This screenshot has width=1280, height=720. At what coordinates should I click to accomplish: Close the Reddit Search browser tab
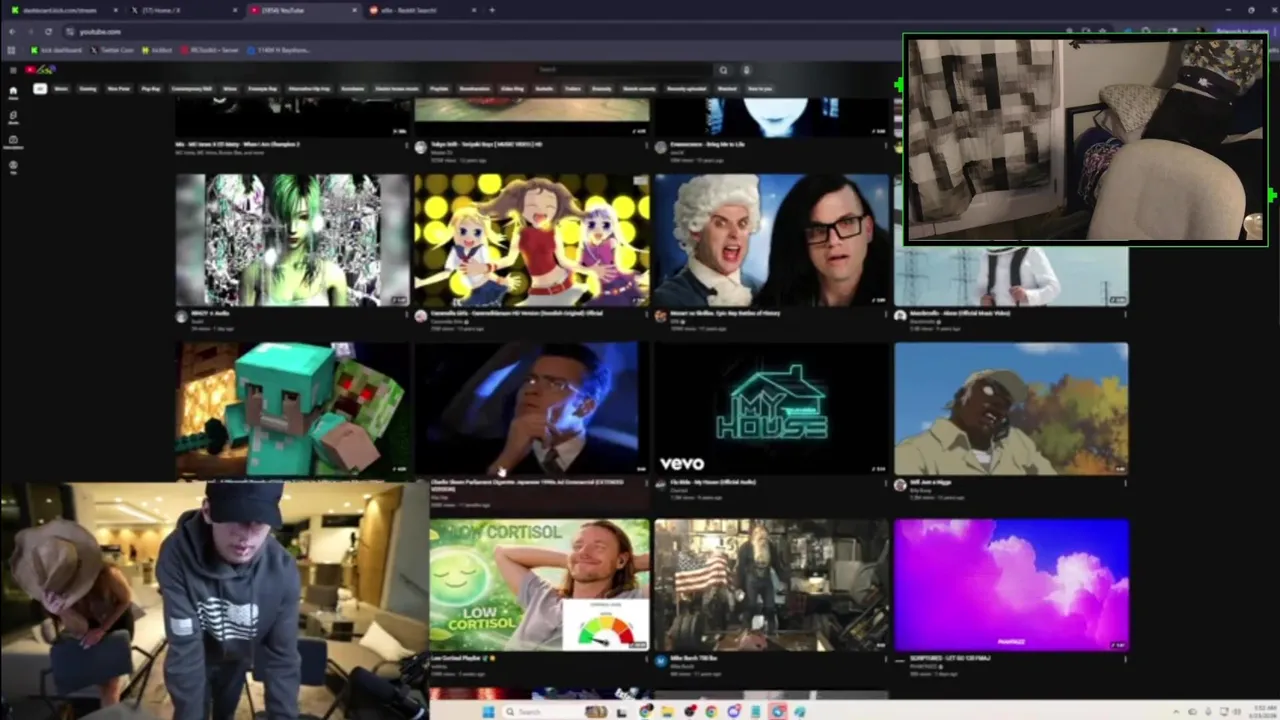473,10
